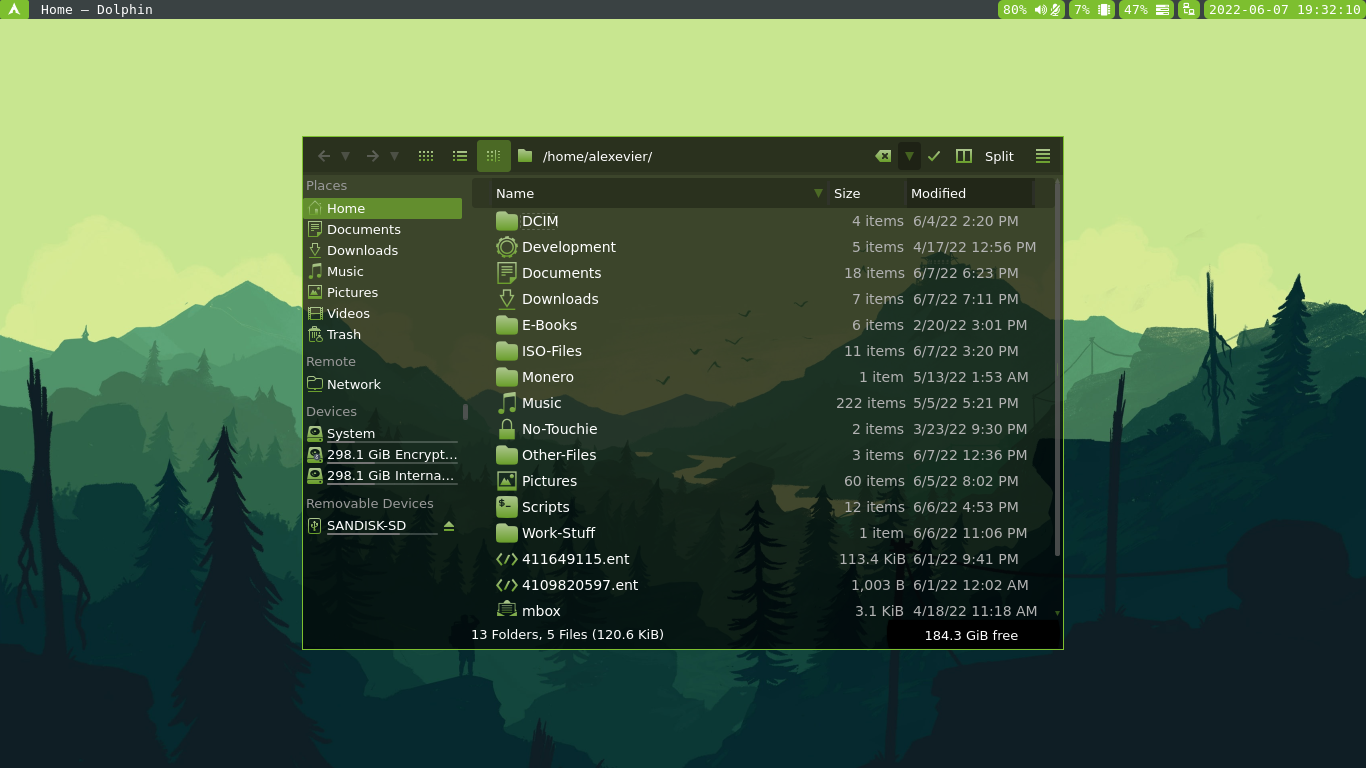The image size is (1366, 768).
Task: Click the network icon in top panel
Action: pos(1188,9)
